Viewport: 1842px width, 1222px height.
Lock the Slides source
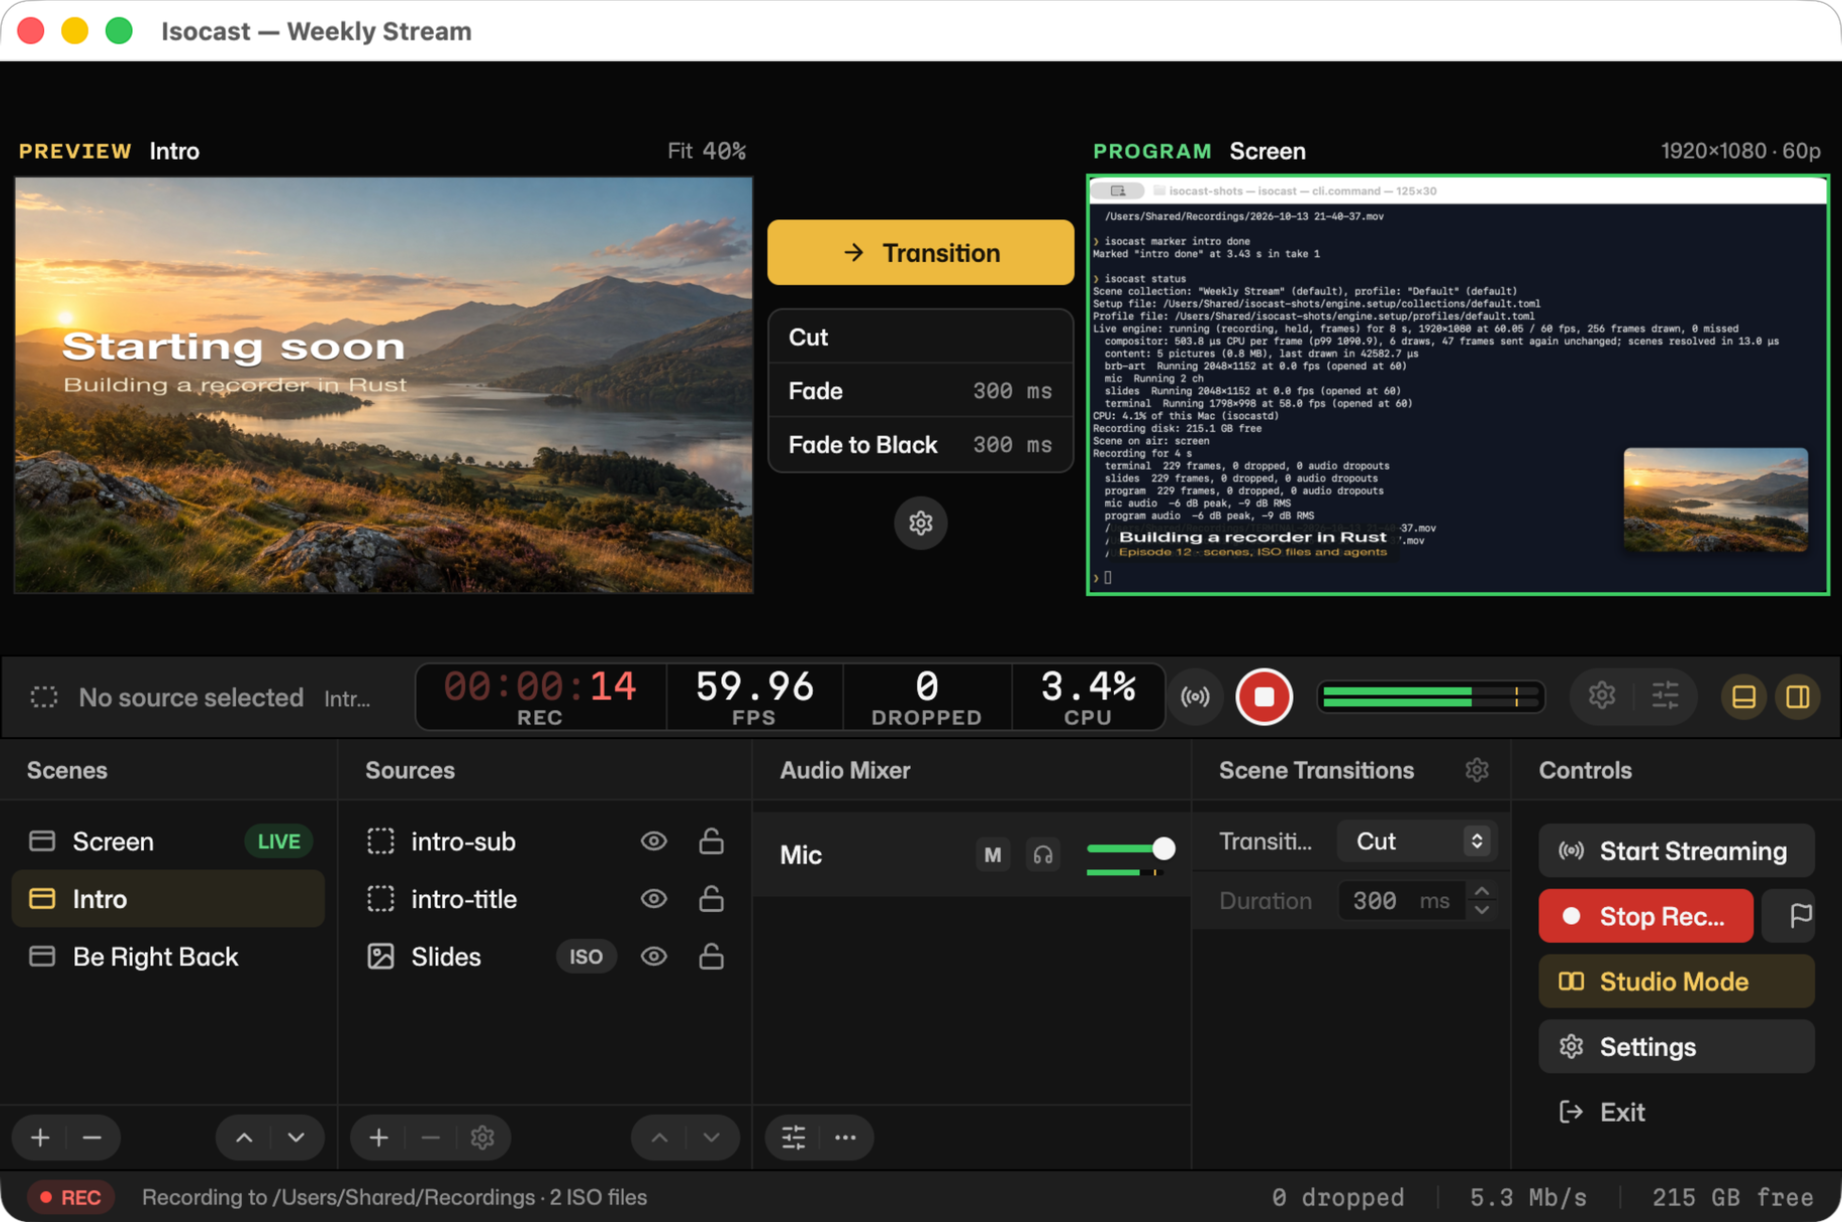(711, 957)
